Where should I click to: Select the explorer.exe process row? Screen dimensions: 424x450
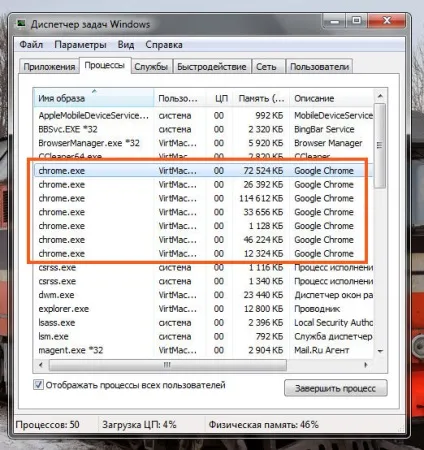[x=203, y=309]
